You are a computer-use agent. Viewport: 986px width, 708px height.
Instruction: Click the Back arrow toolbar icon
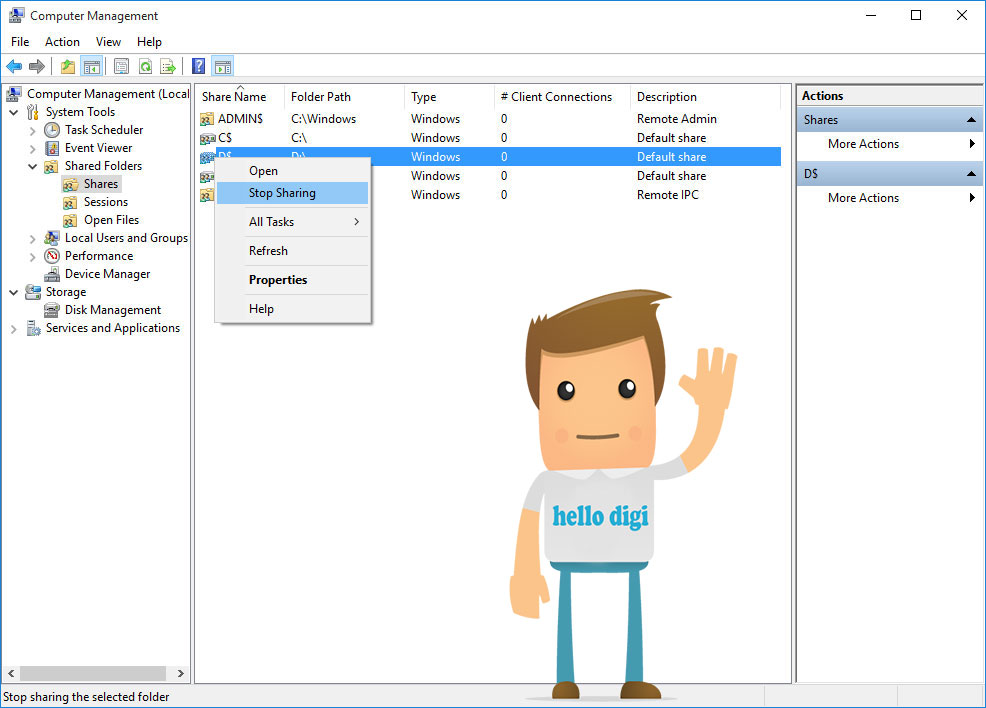(x=14, y=66)
